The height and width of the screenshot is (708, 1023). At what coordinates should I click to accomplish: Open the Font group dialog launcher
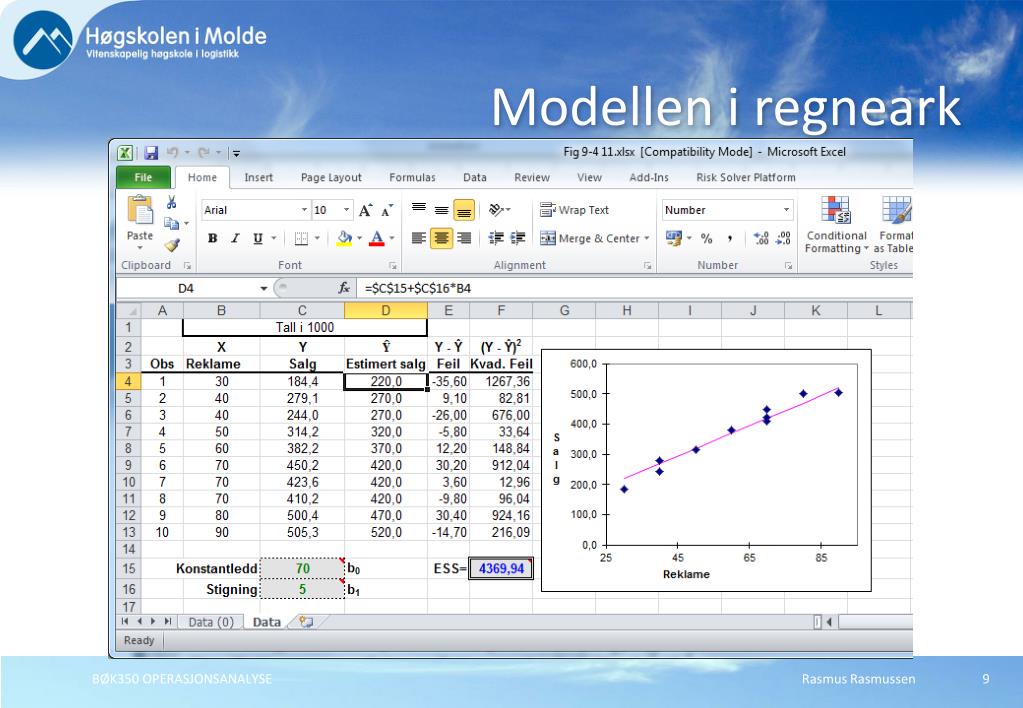pos(393,266)
